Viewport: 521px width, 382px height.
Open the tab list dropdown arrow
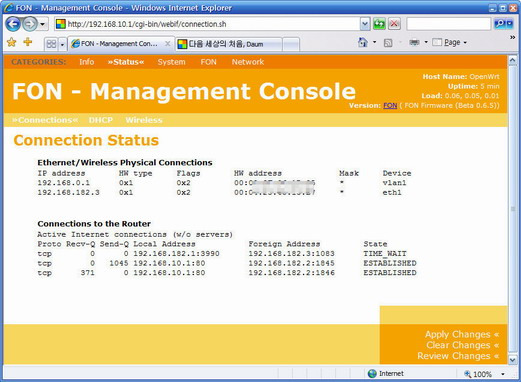pos(62,44)
